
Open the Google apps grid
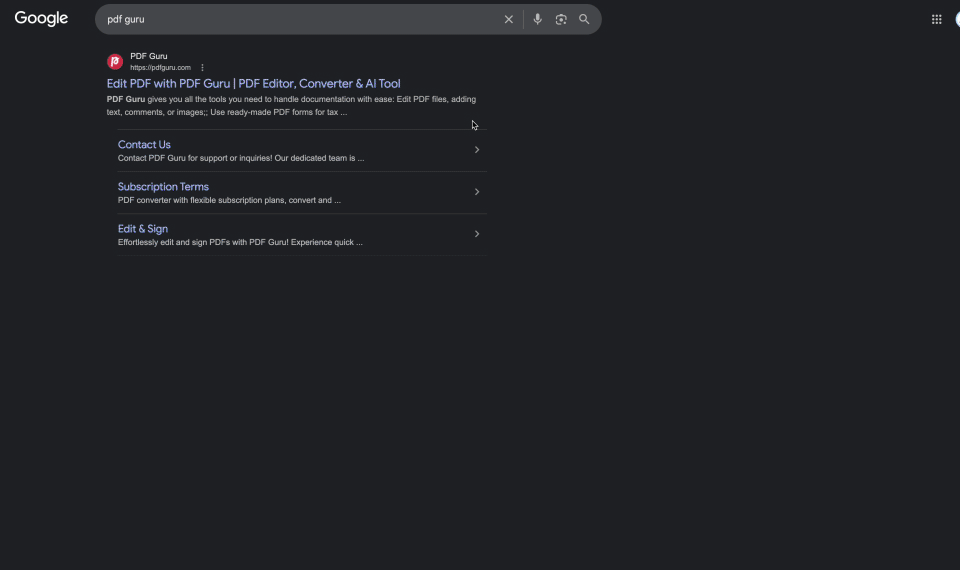pyautogui.click(x=936, y=20)
